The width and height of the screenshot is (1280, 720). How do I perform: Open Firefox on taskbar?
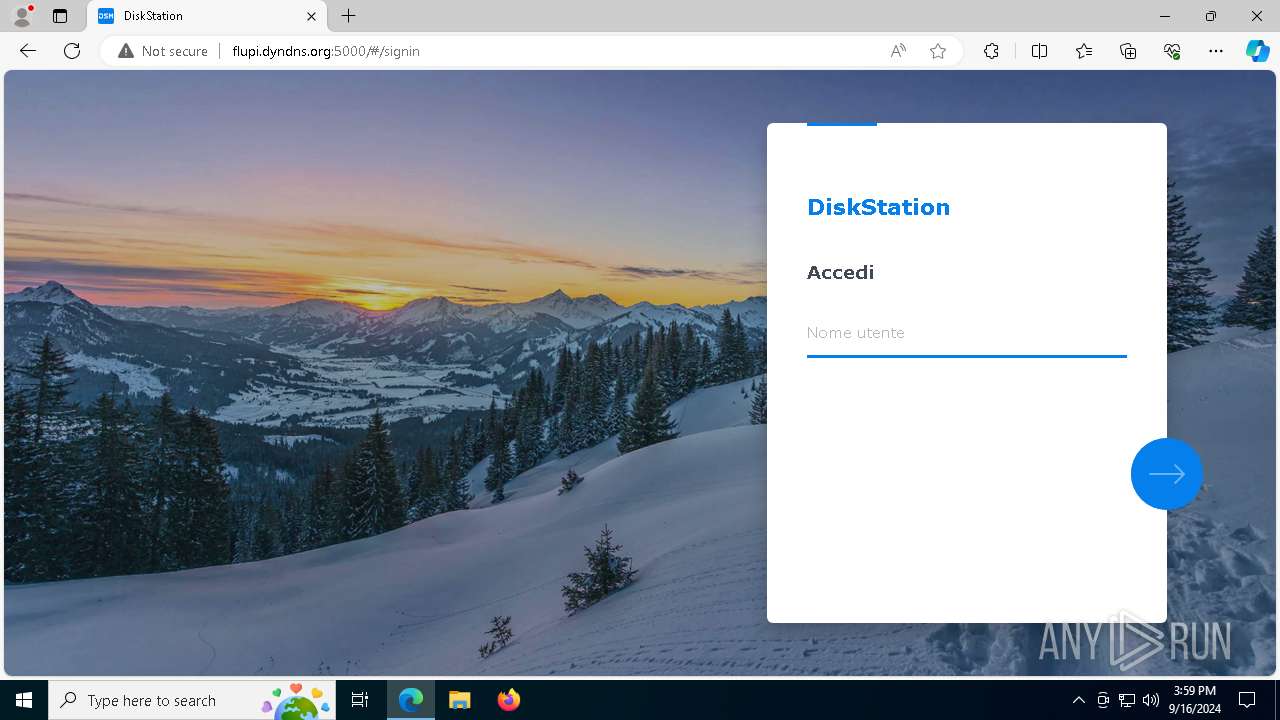pos(508,700)
